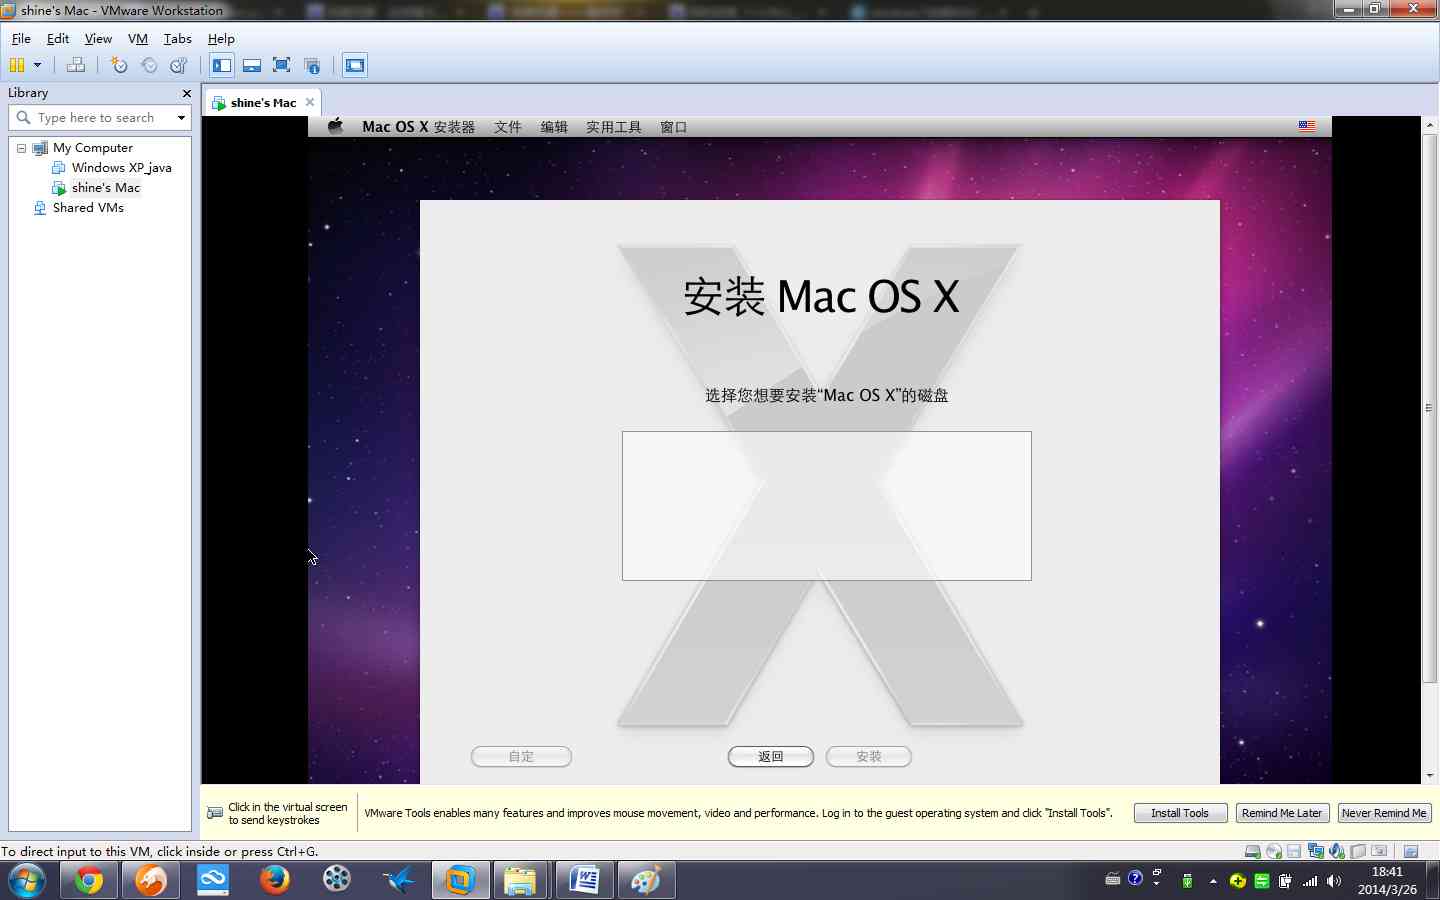This screenshot has width=1440, height=900.
Task: Switch to Unity mode from the toolbar
Action: [312, 65]
